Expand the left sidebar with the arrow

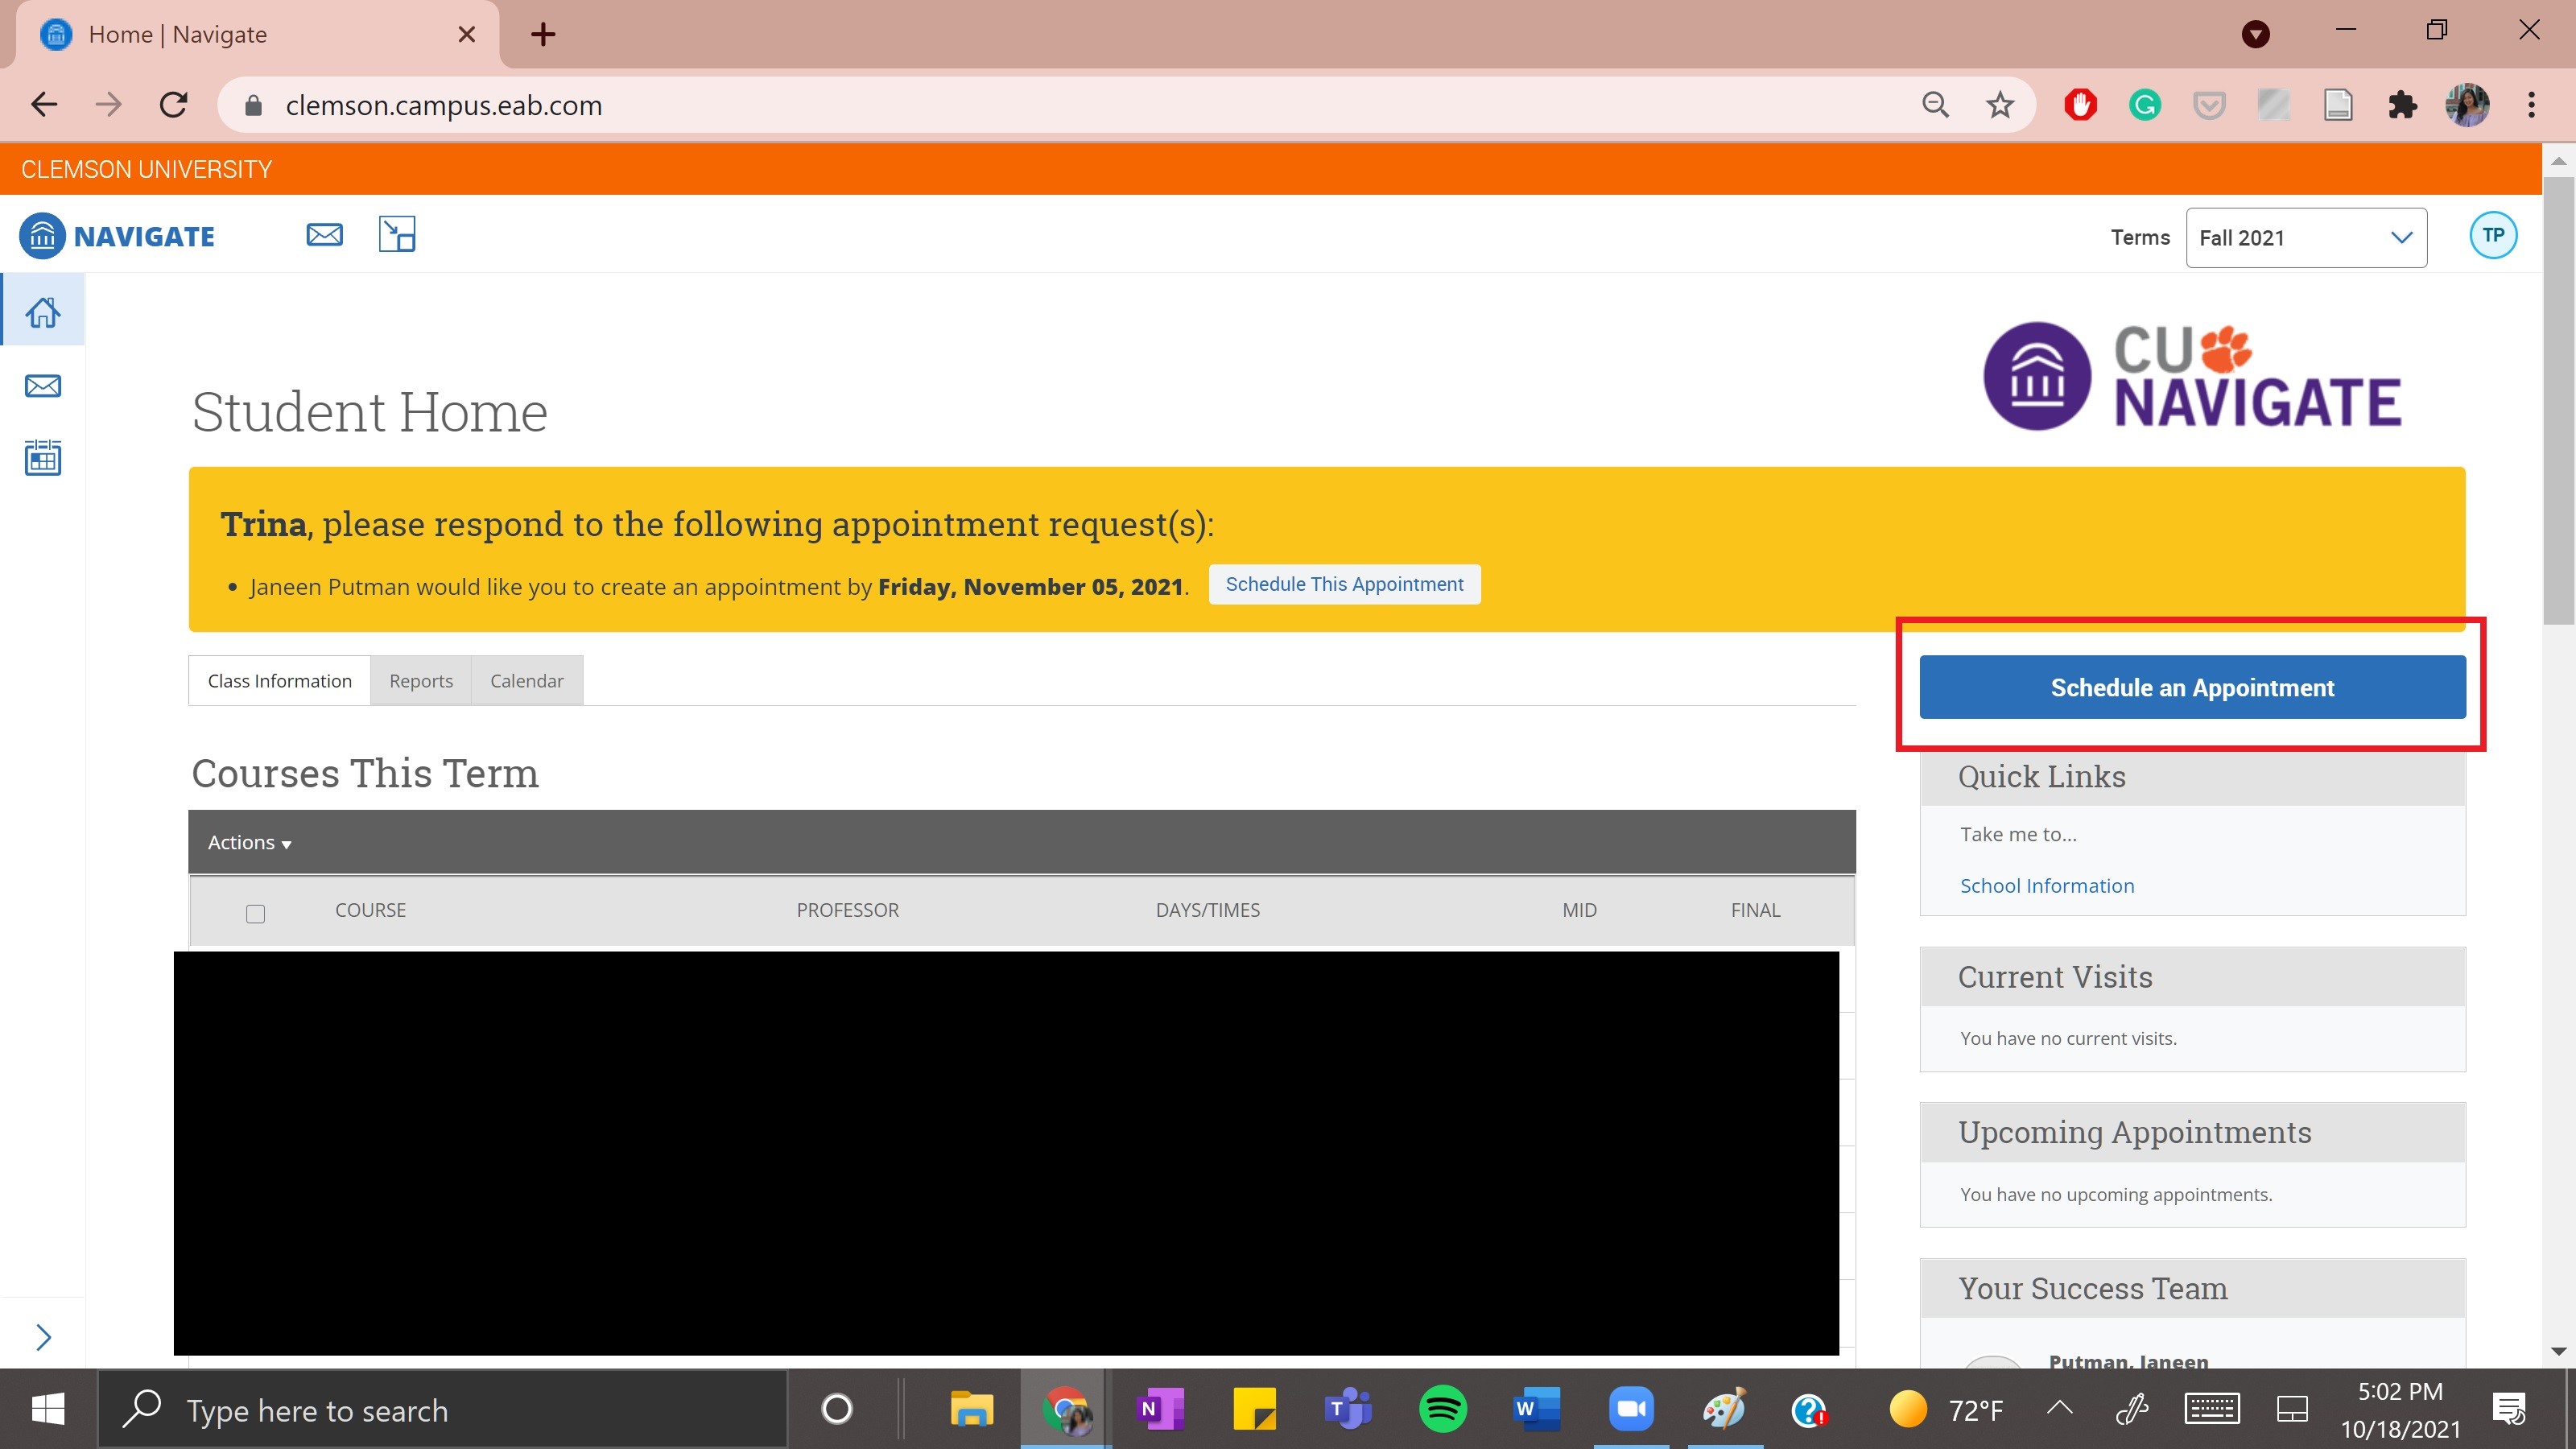point(43,1337)
